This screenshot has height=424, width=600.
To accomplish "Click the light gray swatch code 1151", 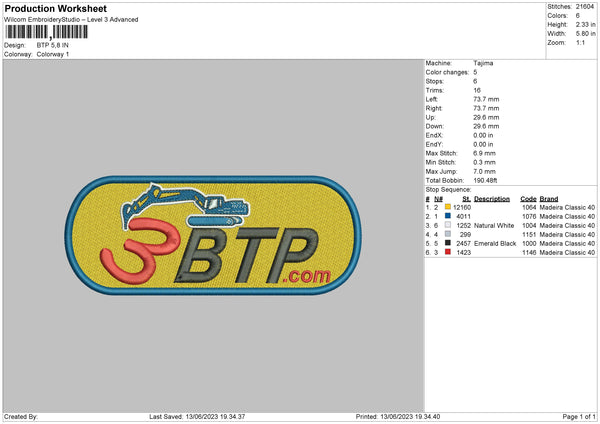I will tap(448, 234).
